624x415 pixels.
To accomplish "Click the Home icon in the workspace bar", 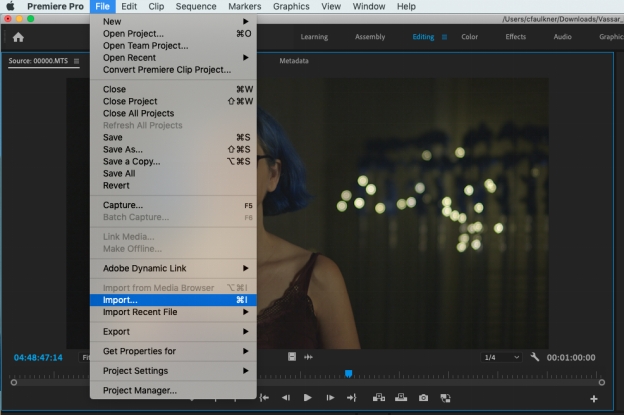I will click(x=18, y=37).
